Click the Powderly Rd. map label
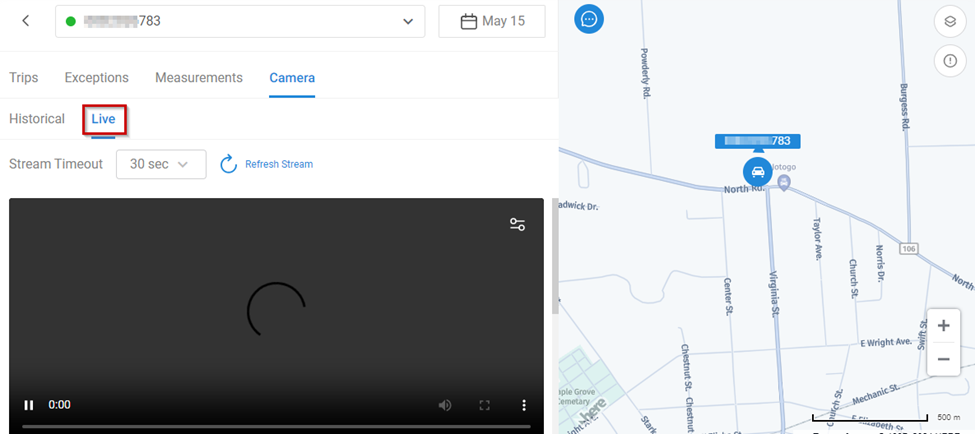975x434 pixels. pos(644,74)
